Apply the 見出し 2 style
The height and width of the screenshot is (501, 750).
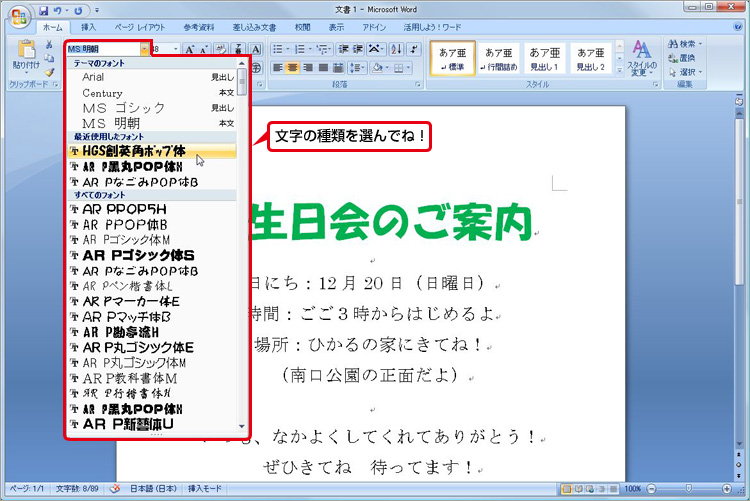pyautogui.click(x=590, y=58)
